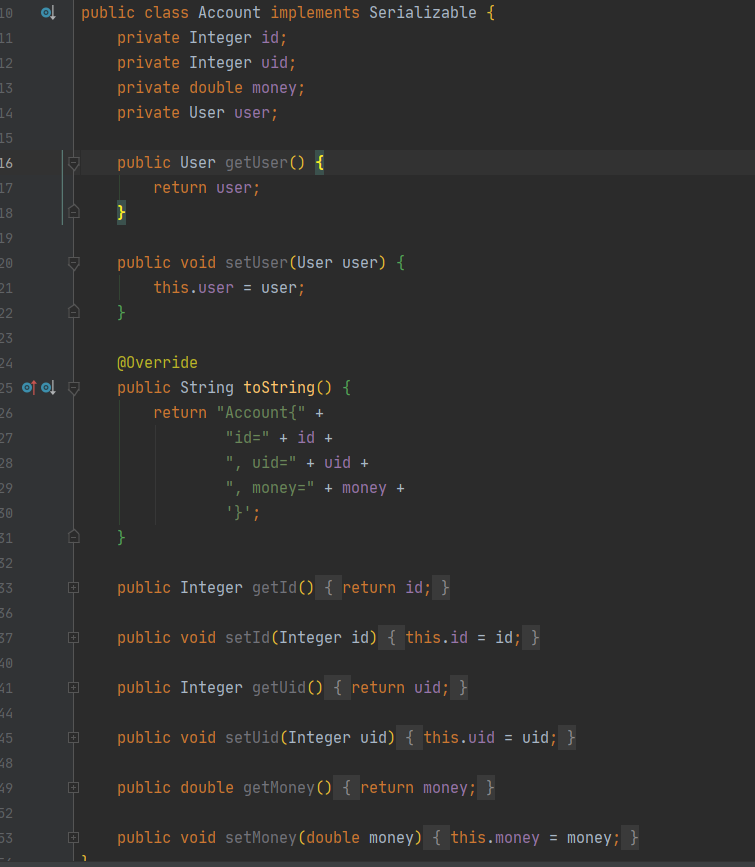
Task: Click the setUid method name
Action: (252, 738)
